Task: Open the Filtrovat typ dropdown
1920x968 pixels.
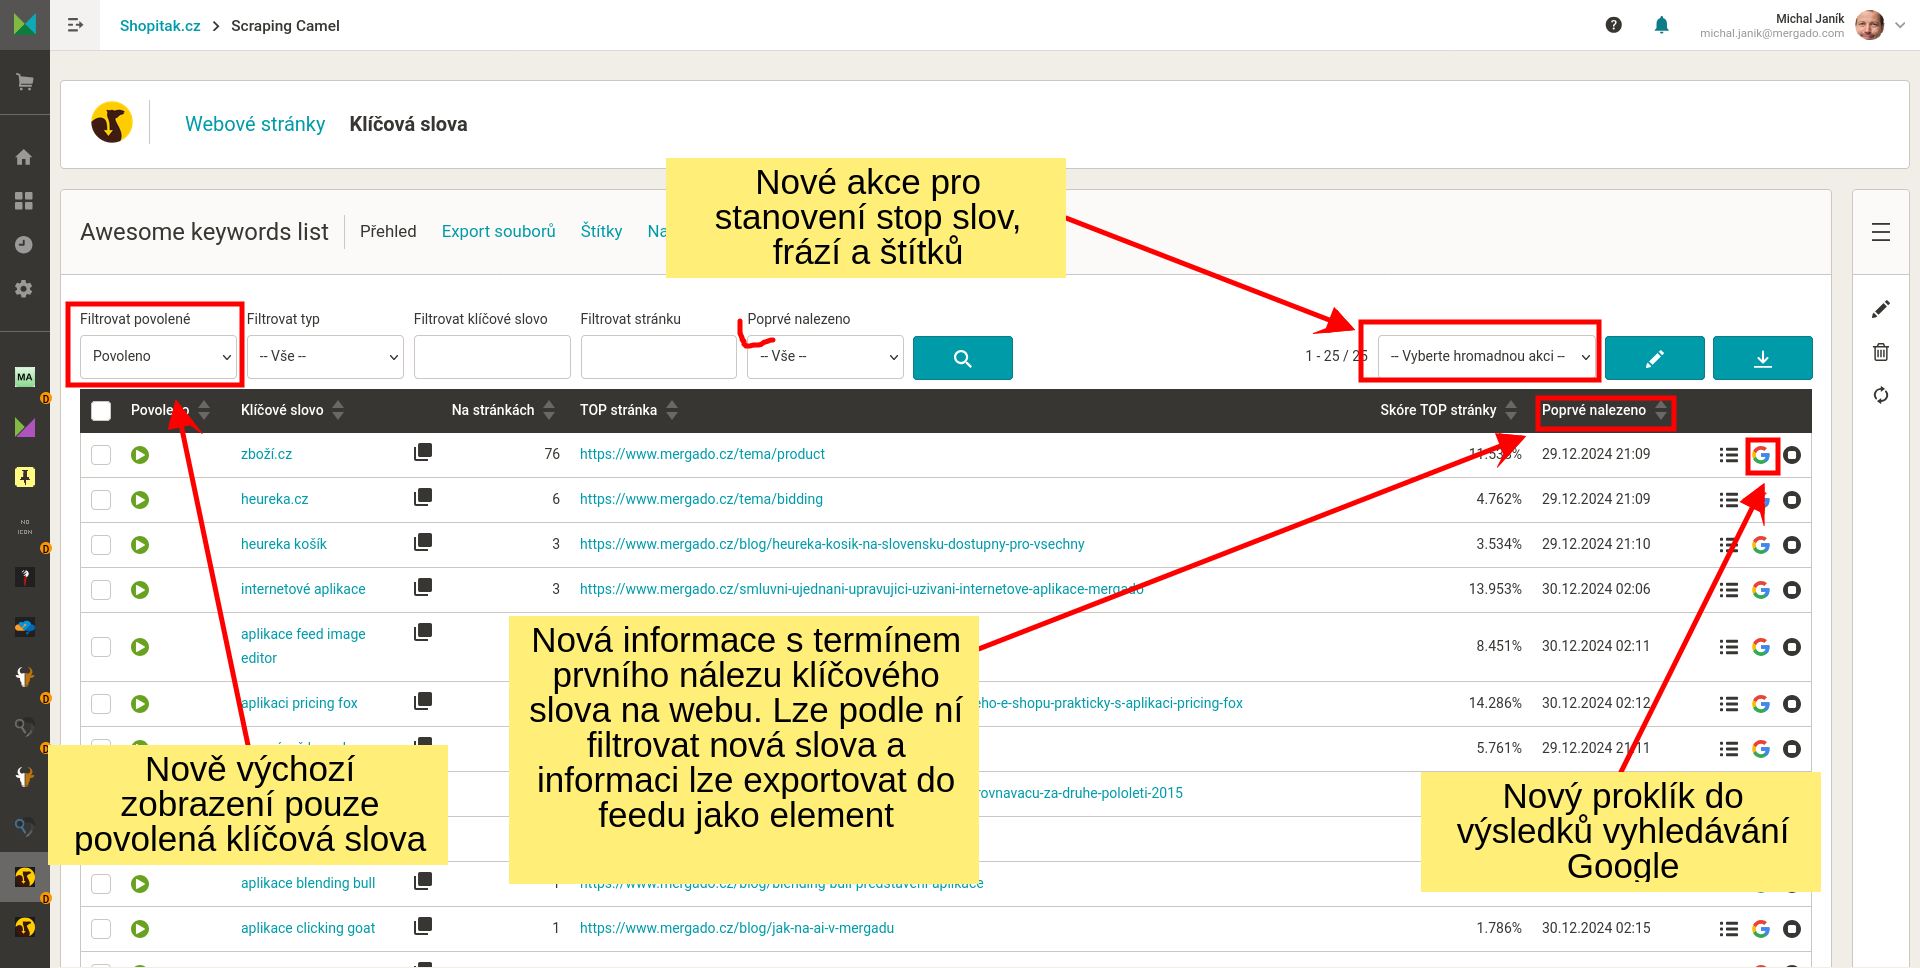Action: coord(325,357)
